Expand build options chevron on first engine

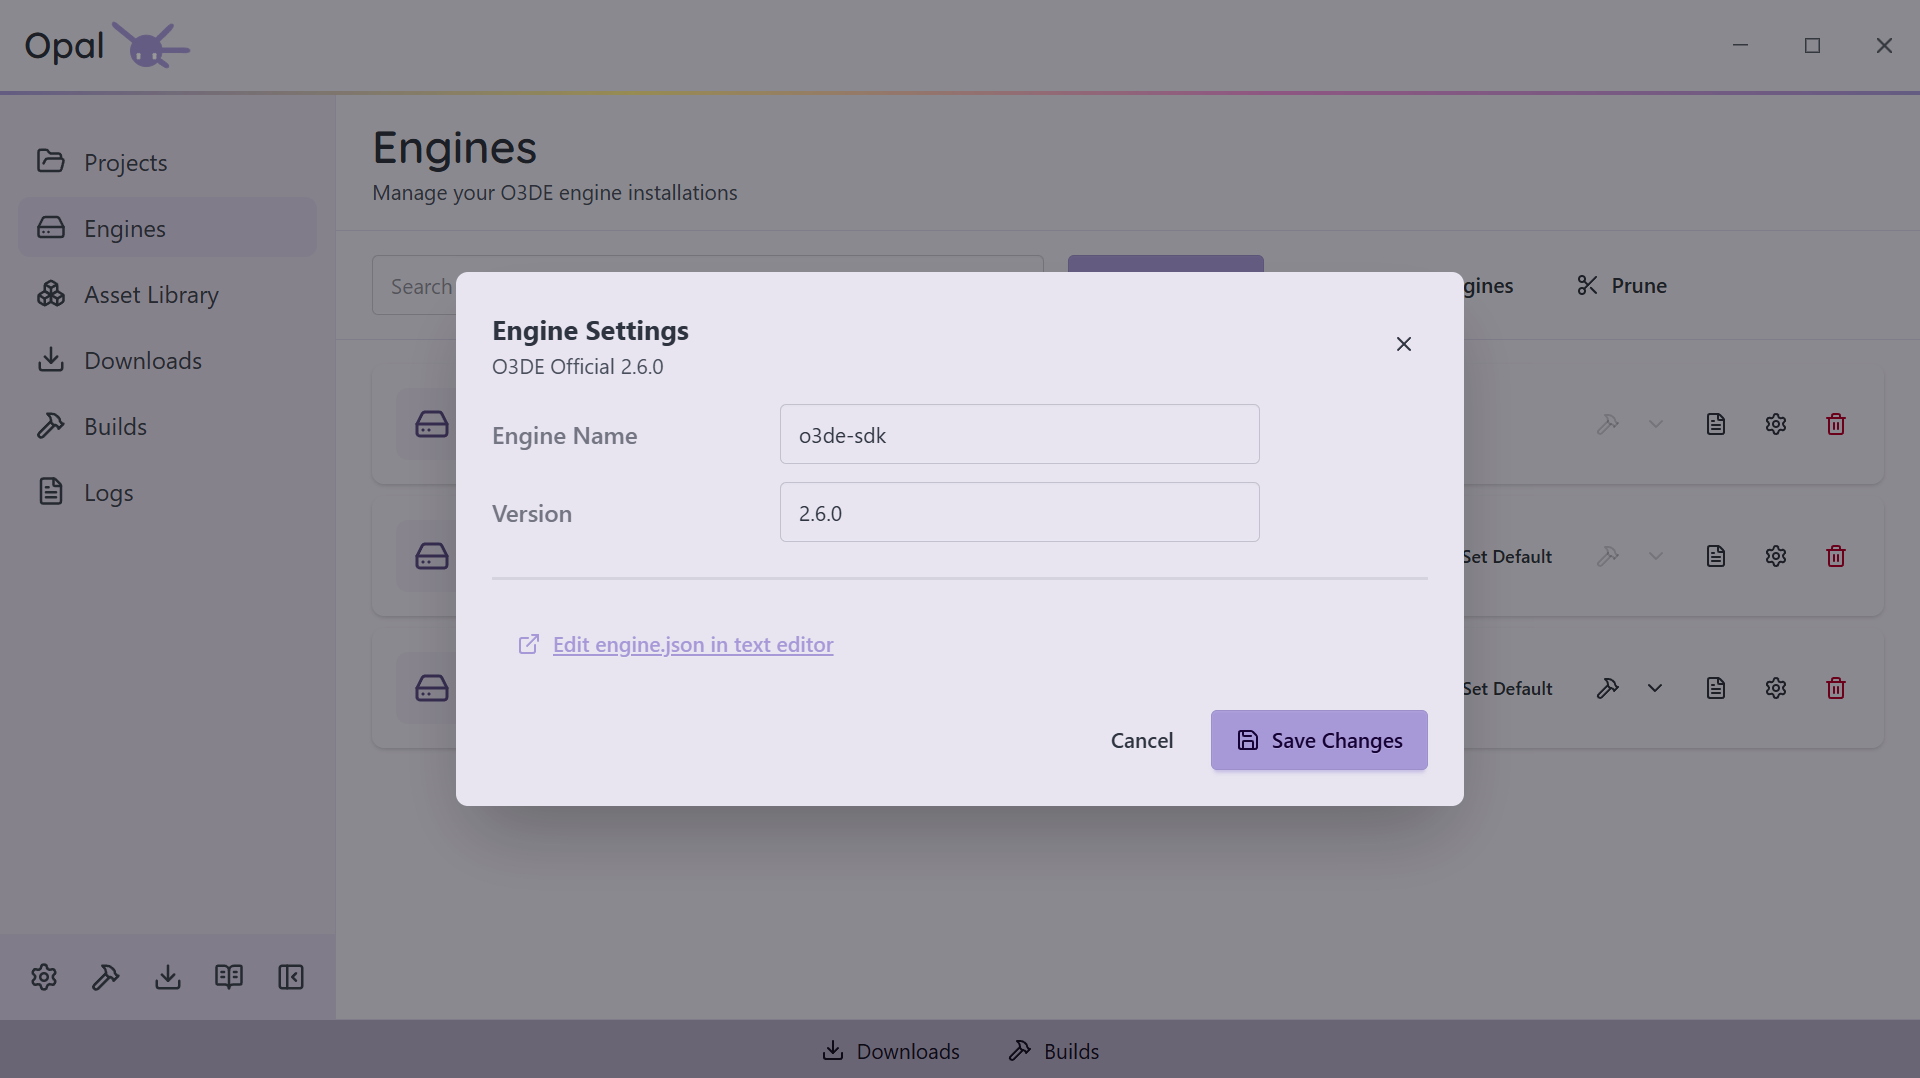click(1656, 424)
